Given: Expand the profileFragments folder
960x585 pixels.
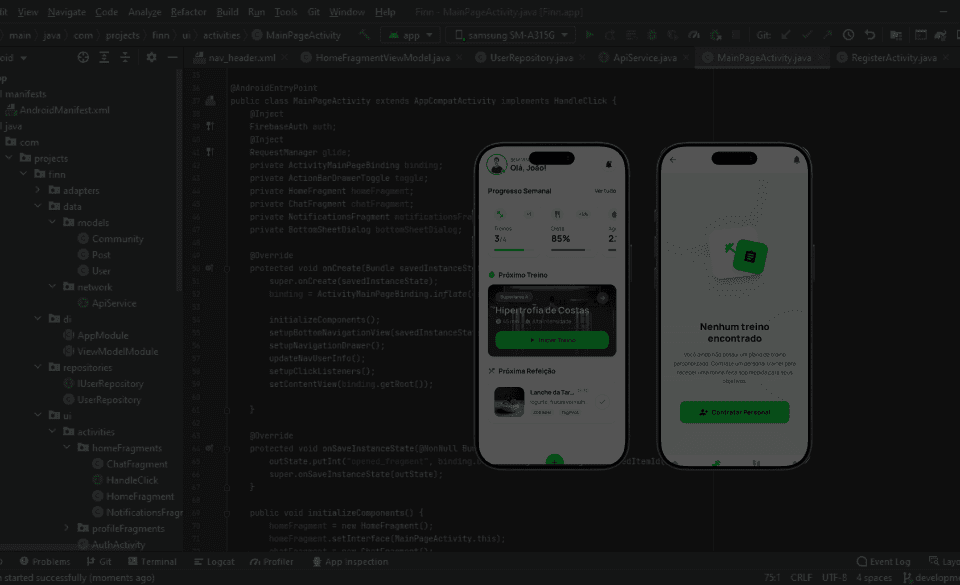Looking at the screenshot, I should point(67,528).
